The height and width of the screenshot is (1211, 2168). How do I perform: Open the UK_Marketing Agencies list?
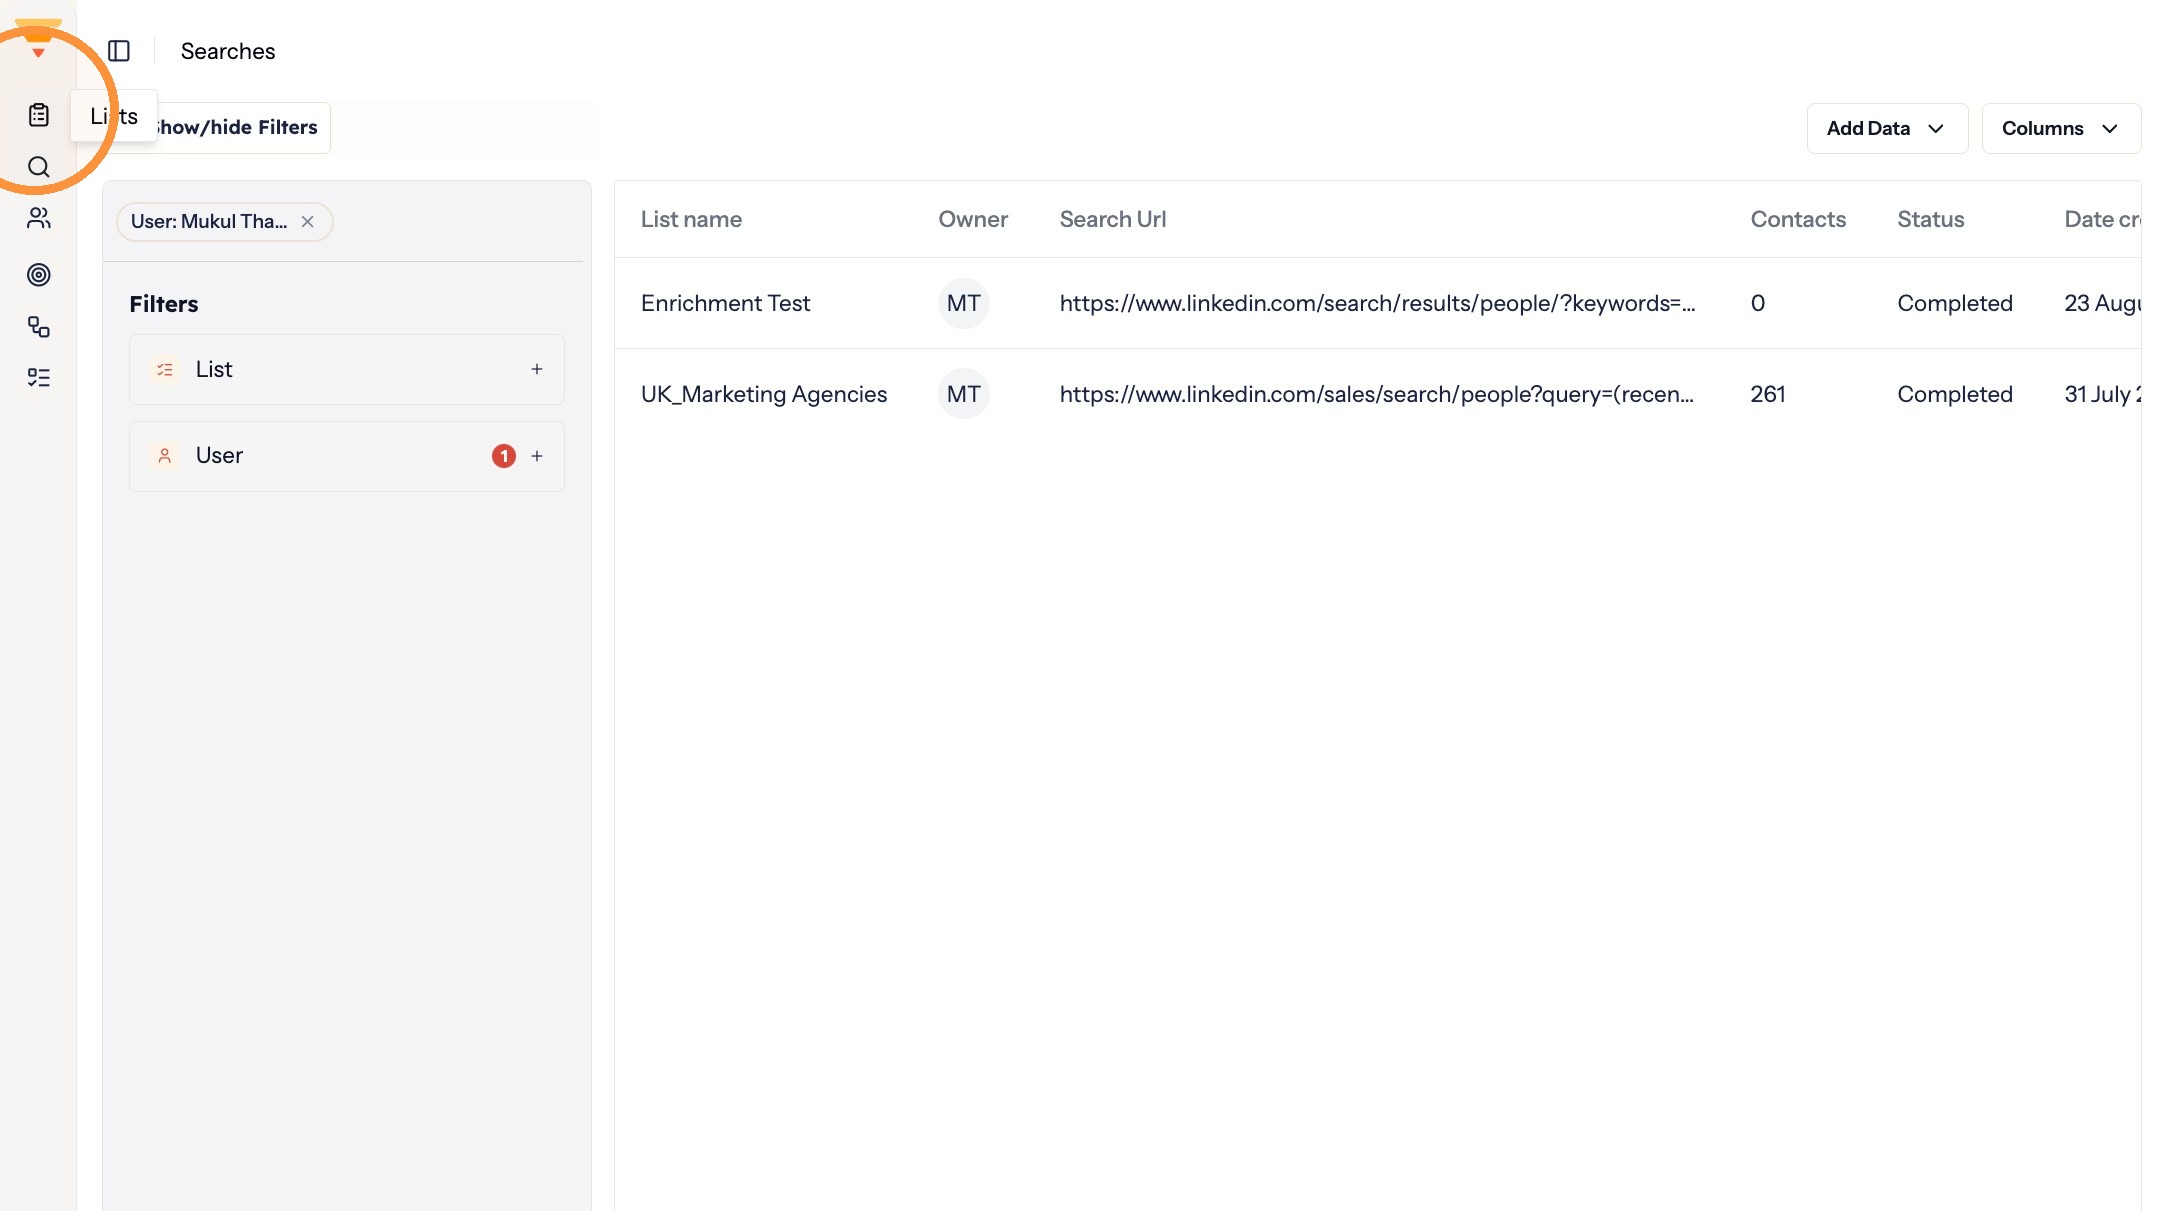pyautogui.click(x=764, y=394)
